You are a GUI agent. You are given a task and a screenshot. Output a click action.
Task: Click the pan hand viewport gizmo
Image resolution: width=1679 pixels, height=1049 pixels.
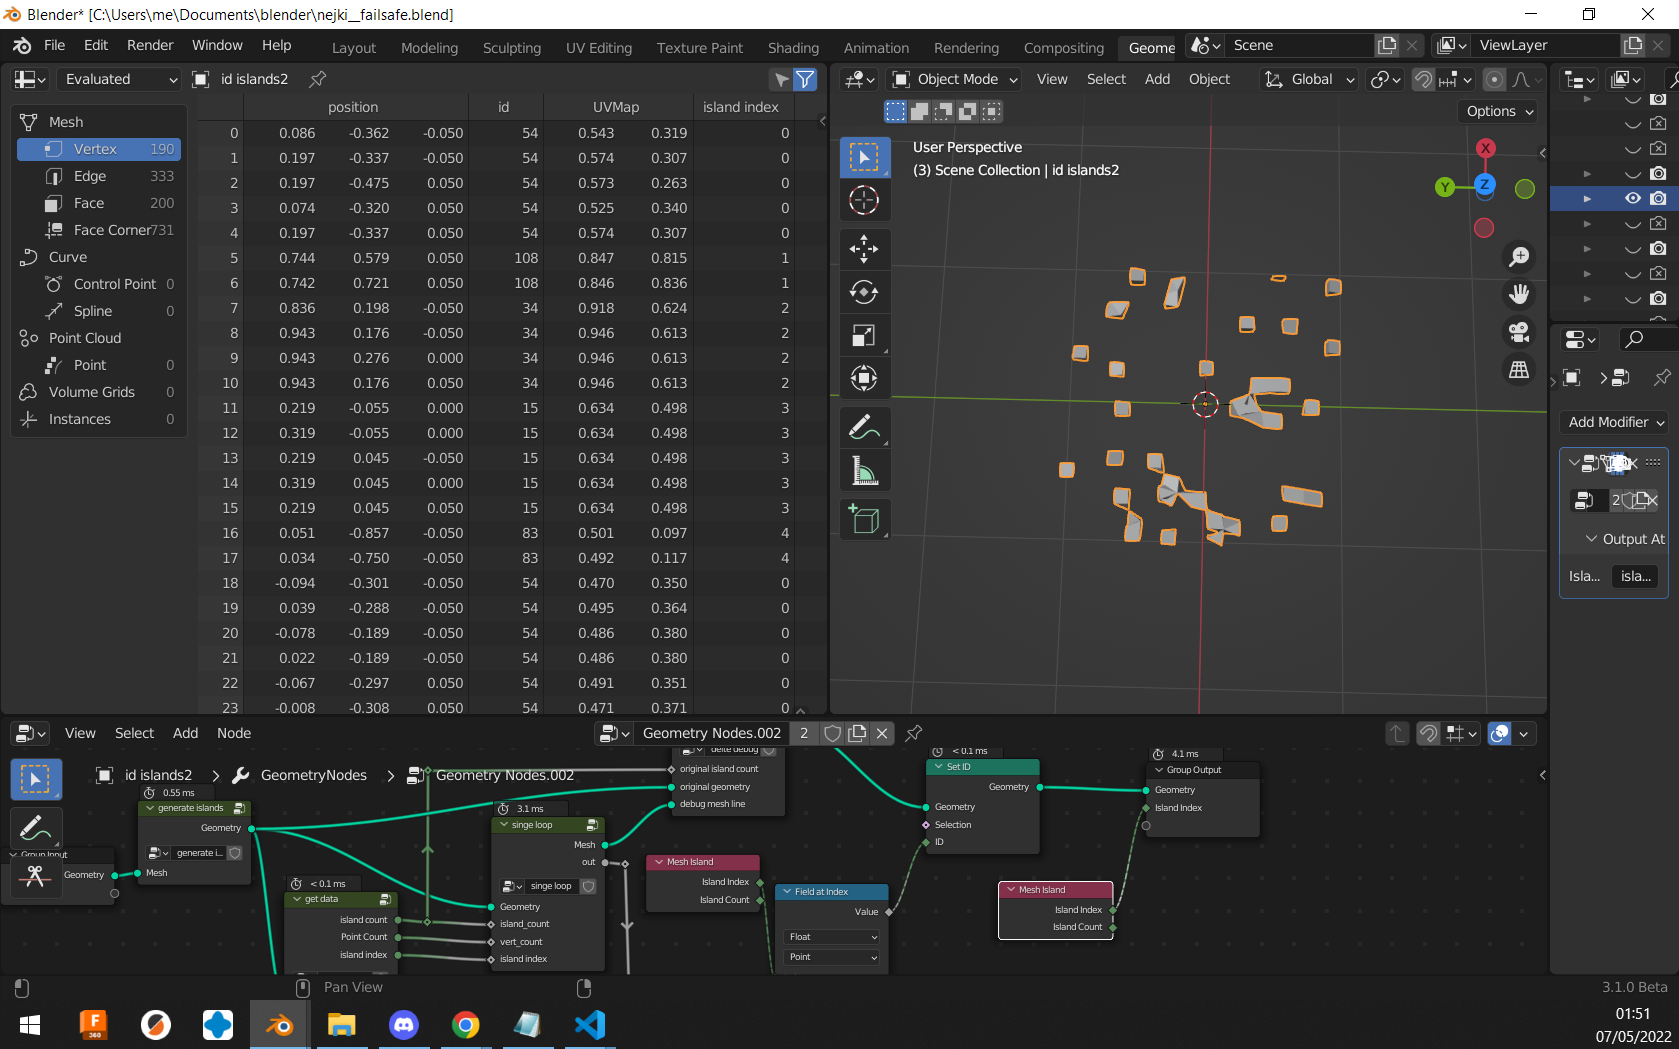pos(1519,294)
